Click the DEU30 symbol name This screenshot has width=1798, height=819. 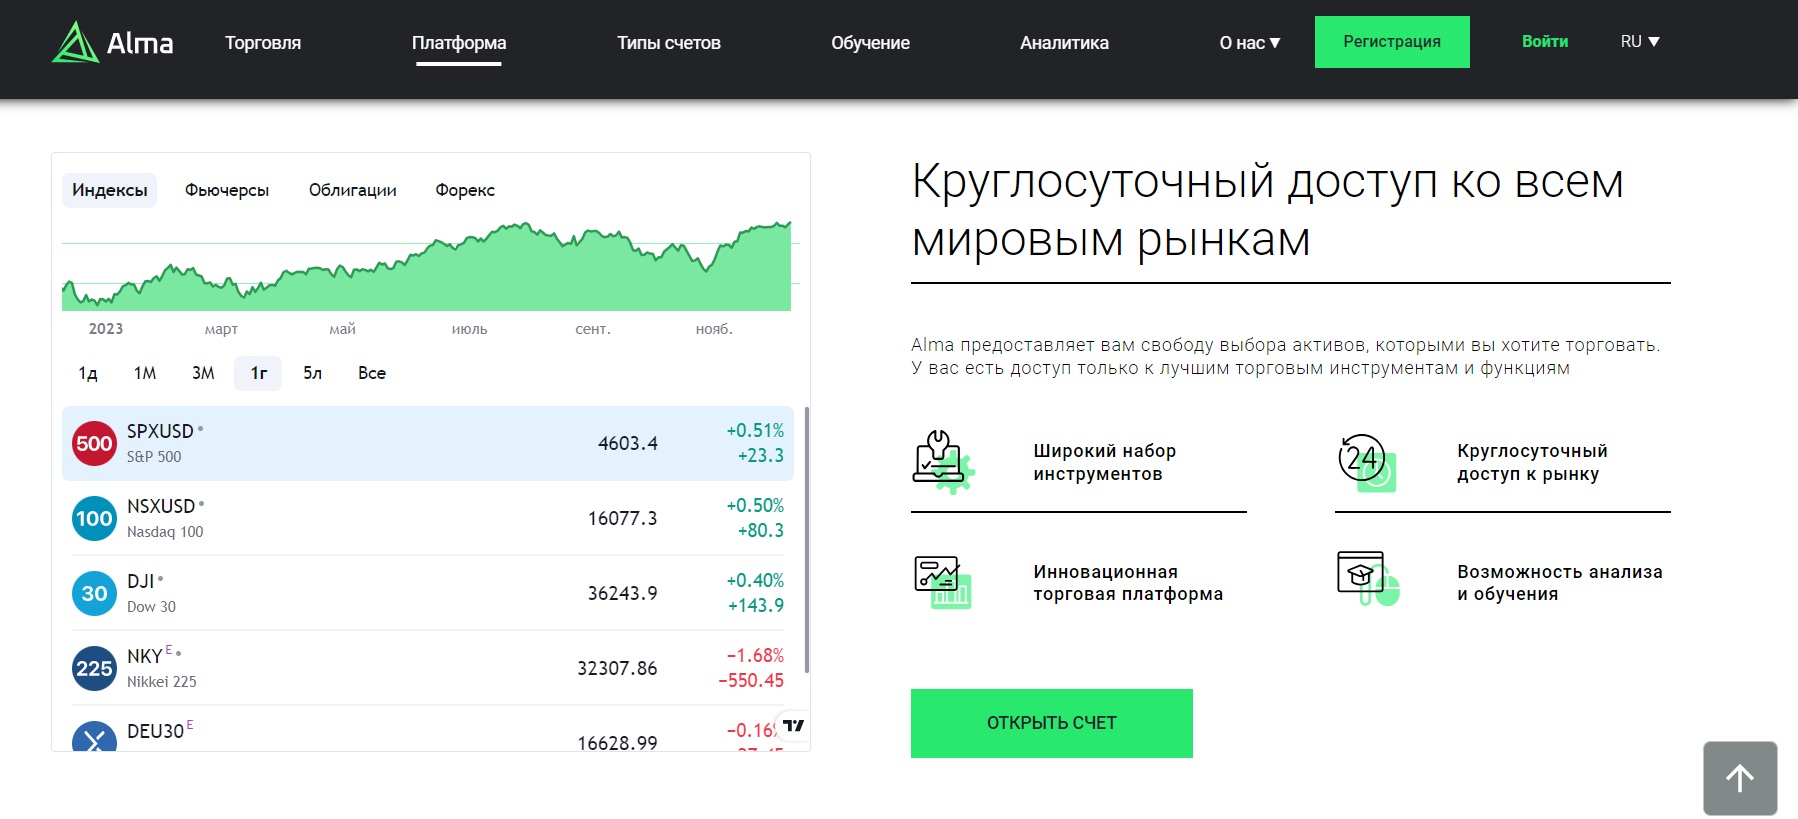[x=156, y=731]
